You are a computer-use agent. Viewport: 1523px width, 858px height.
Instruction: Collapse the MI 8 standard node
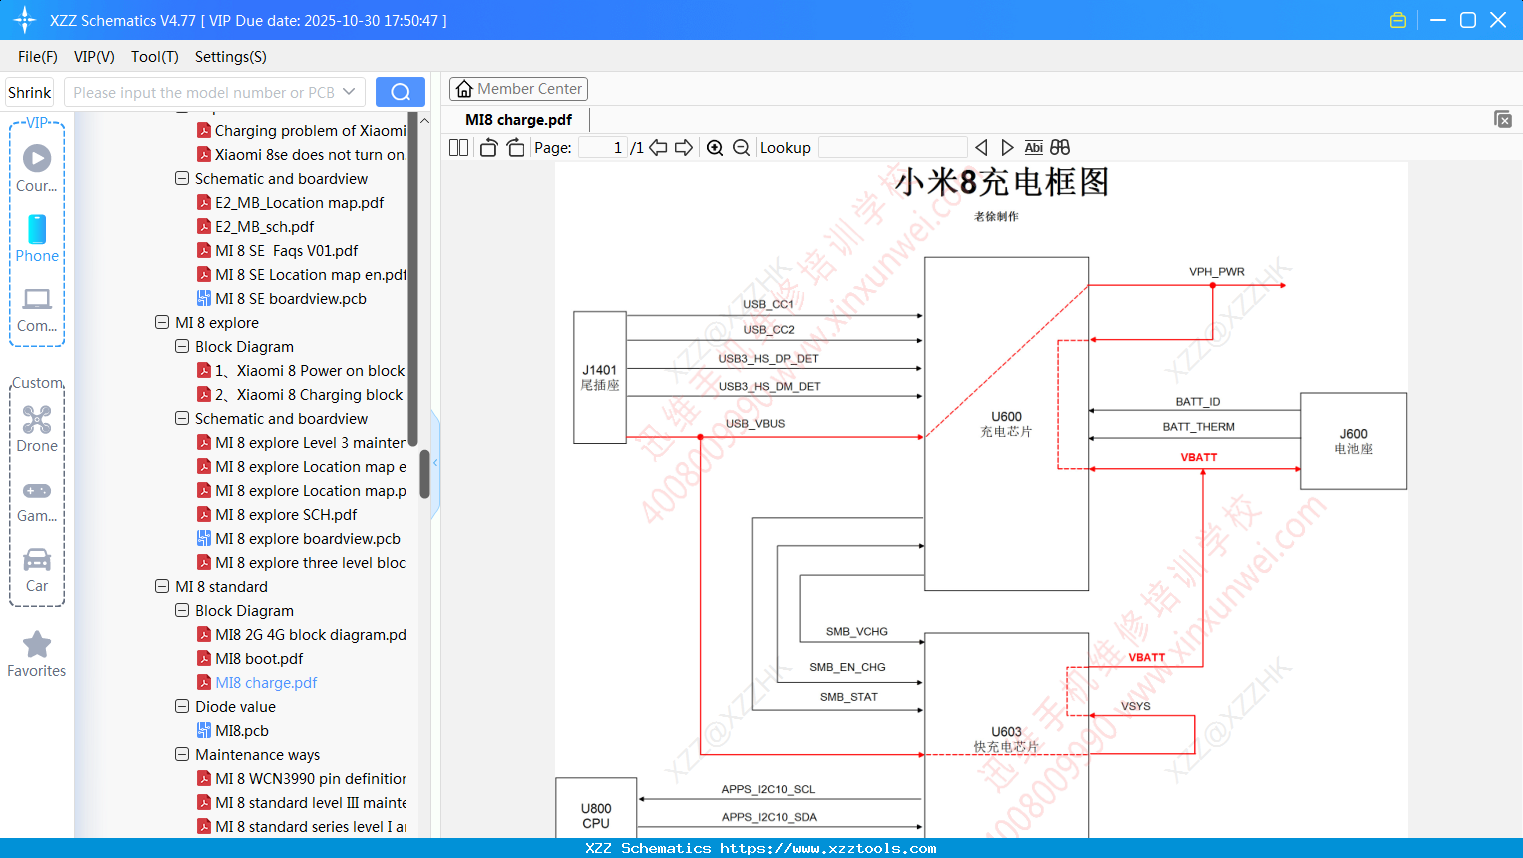[162, 587]
